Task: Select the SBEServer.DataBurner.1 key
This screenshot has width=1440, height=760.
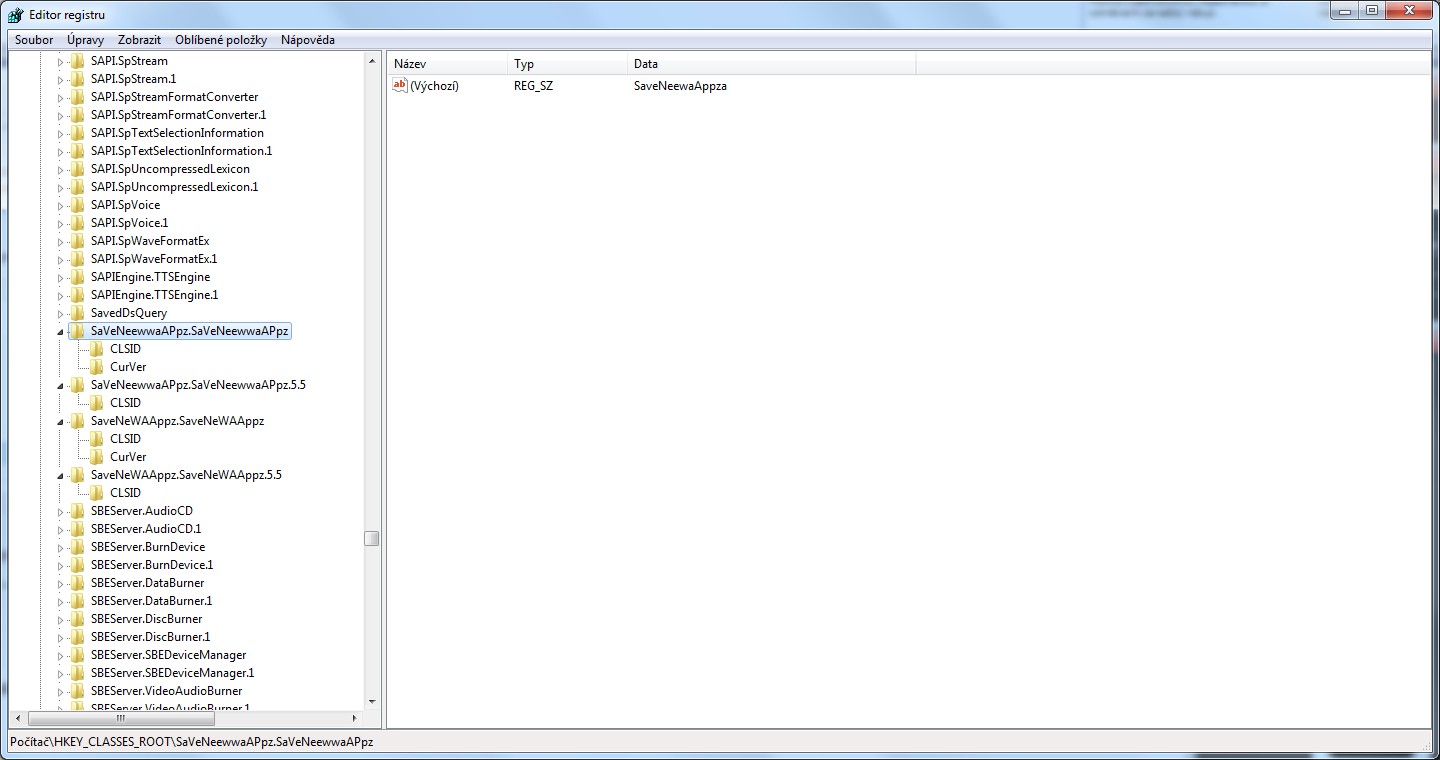Action: coord(151,601)
